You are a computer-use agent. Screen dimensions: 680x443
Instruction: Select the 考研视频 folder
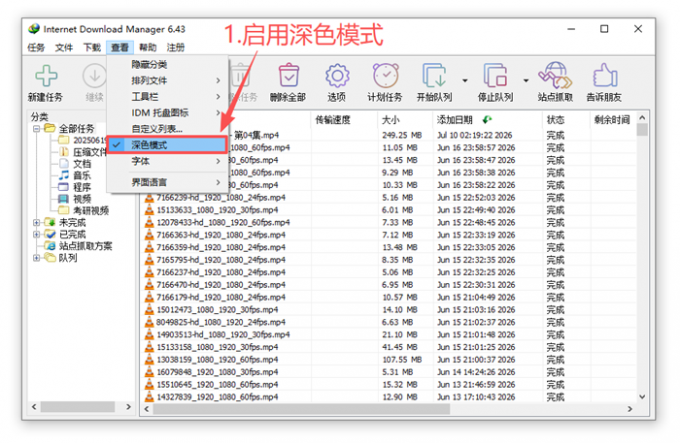tap(91, 210)
